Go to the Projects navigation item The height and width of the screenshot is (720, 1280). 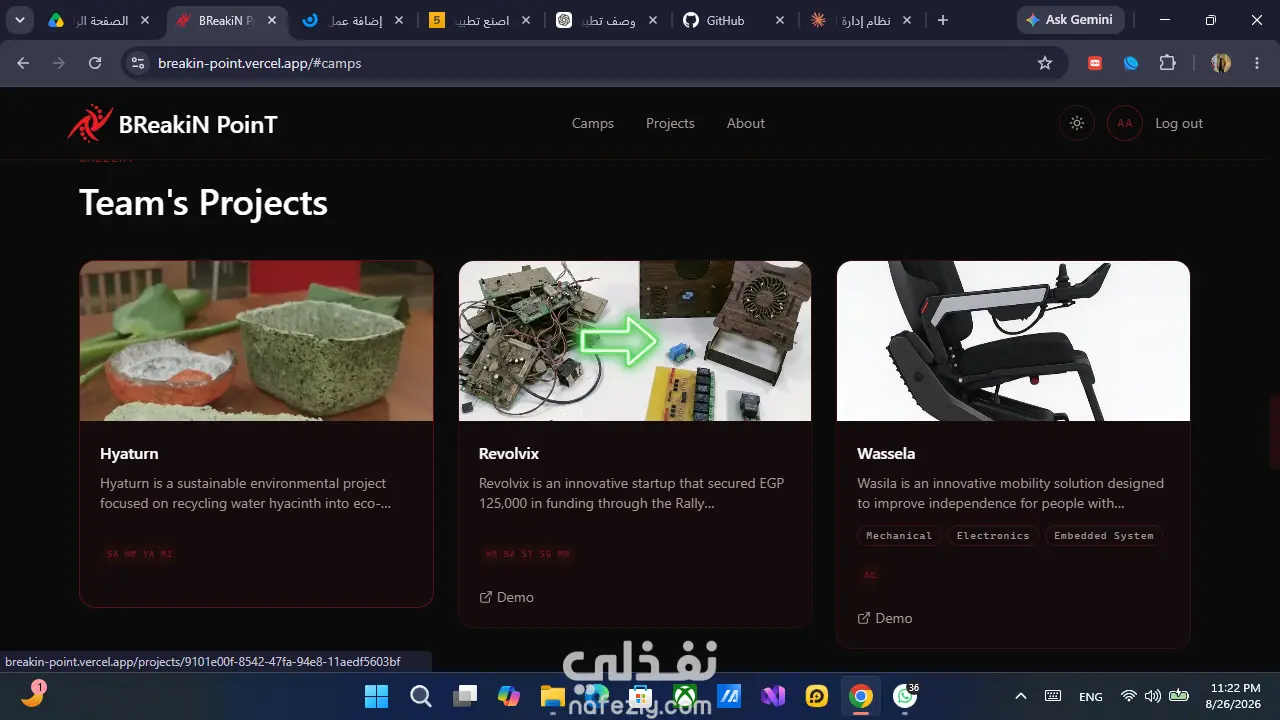pyautogui.click(x=670, y=123)
